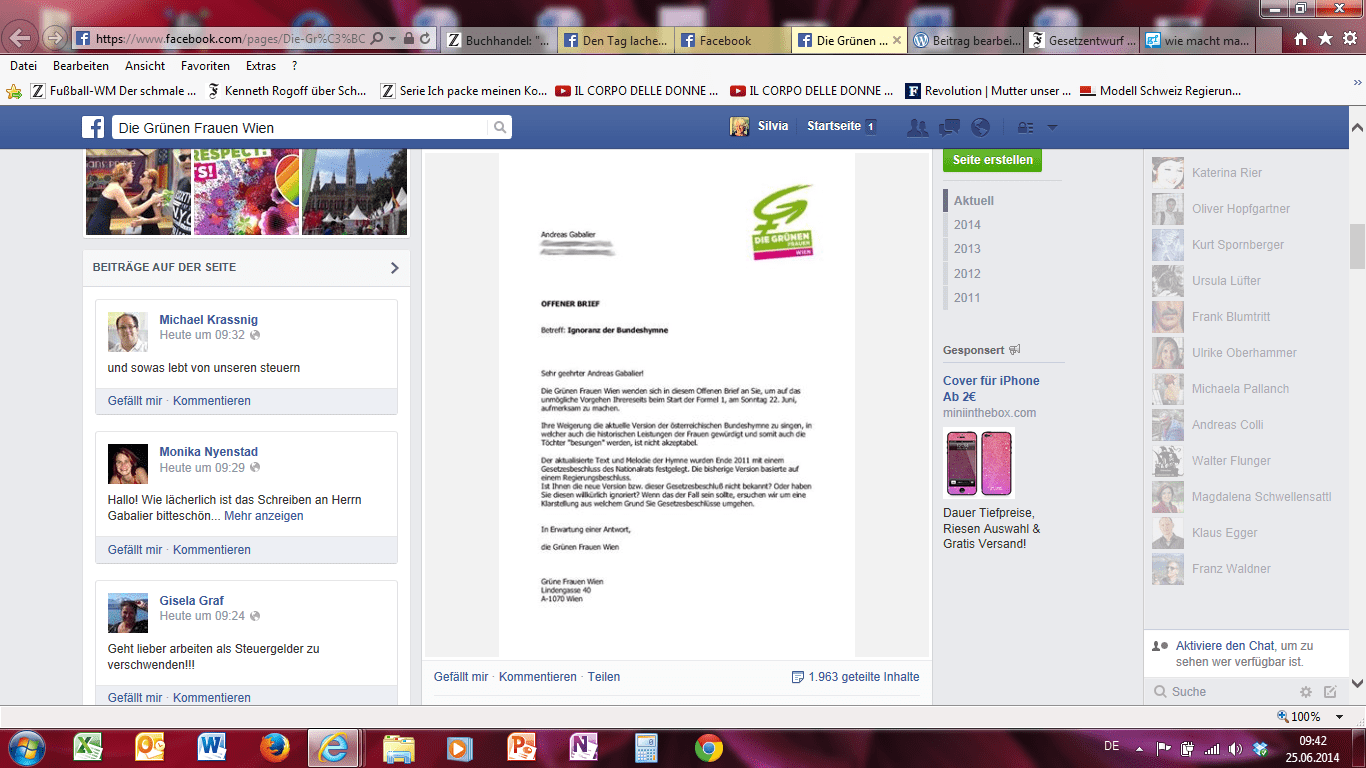Click the Windows Start orb
1366x768 pixels.
26,747
